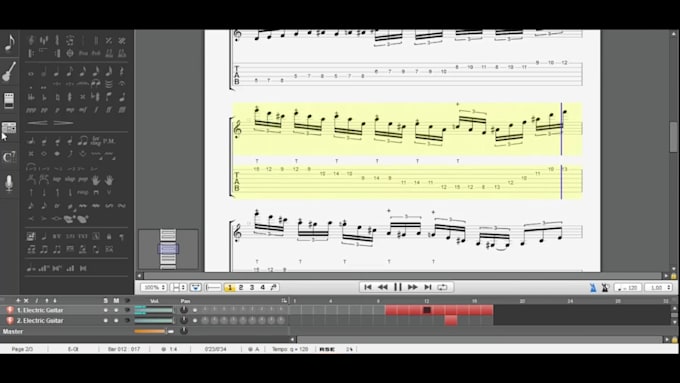
Task: Open the tempo 120 selector
Action: point(628,288)
